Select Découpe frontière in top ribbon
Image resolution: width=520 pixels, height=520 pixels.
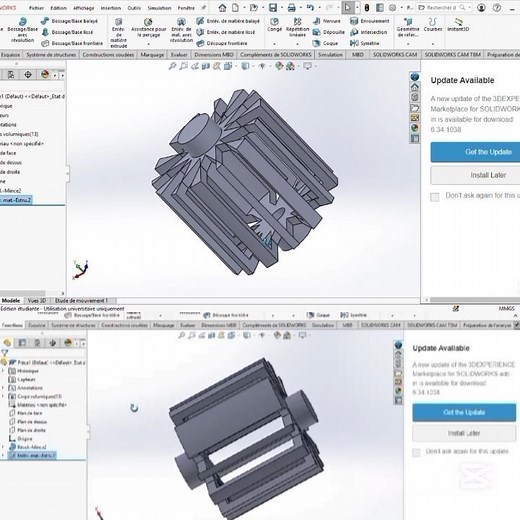pos(222,43)
